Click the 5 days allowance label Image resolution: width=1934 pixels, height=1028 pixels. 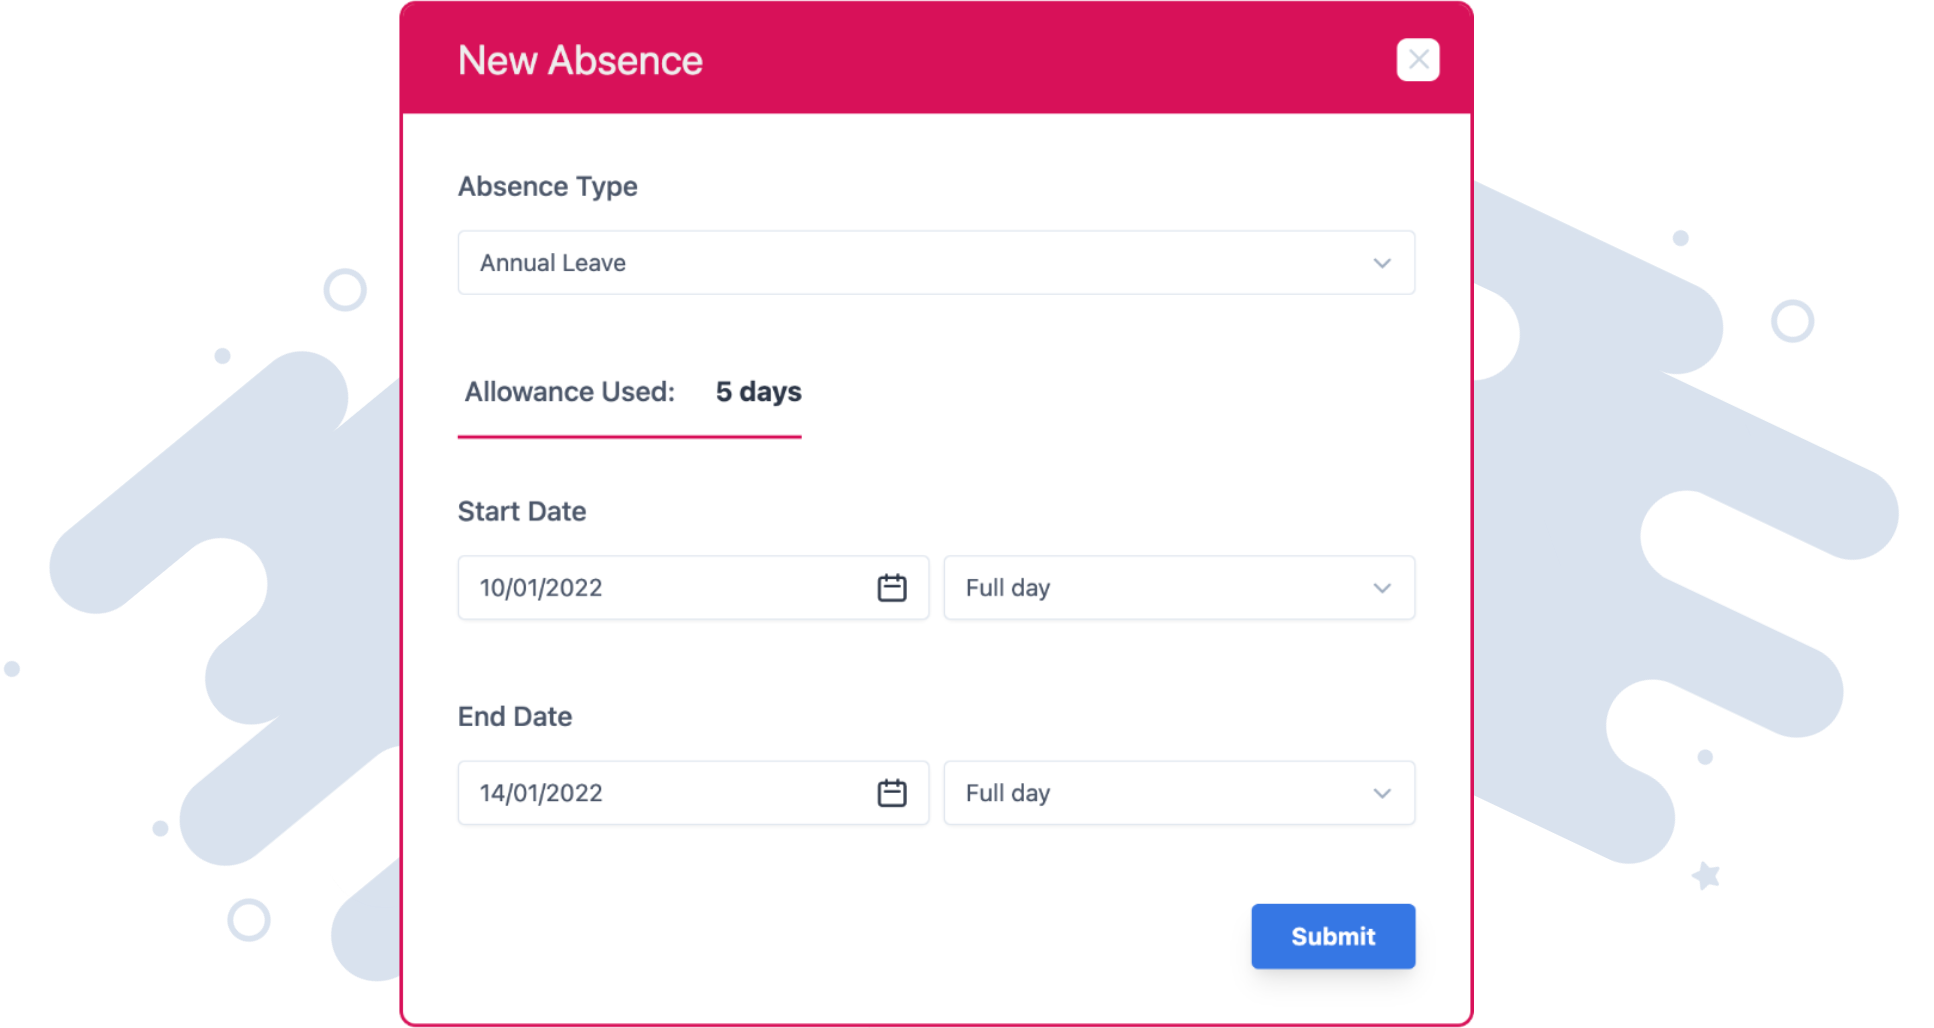pyautogui.click(x=758, y=392)
